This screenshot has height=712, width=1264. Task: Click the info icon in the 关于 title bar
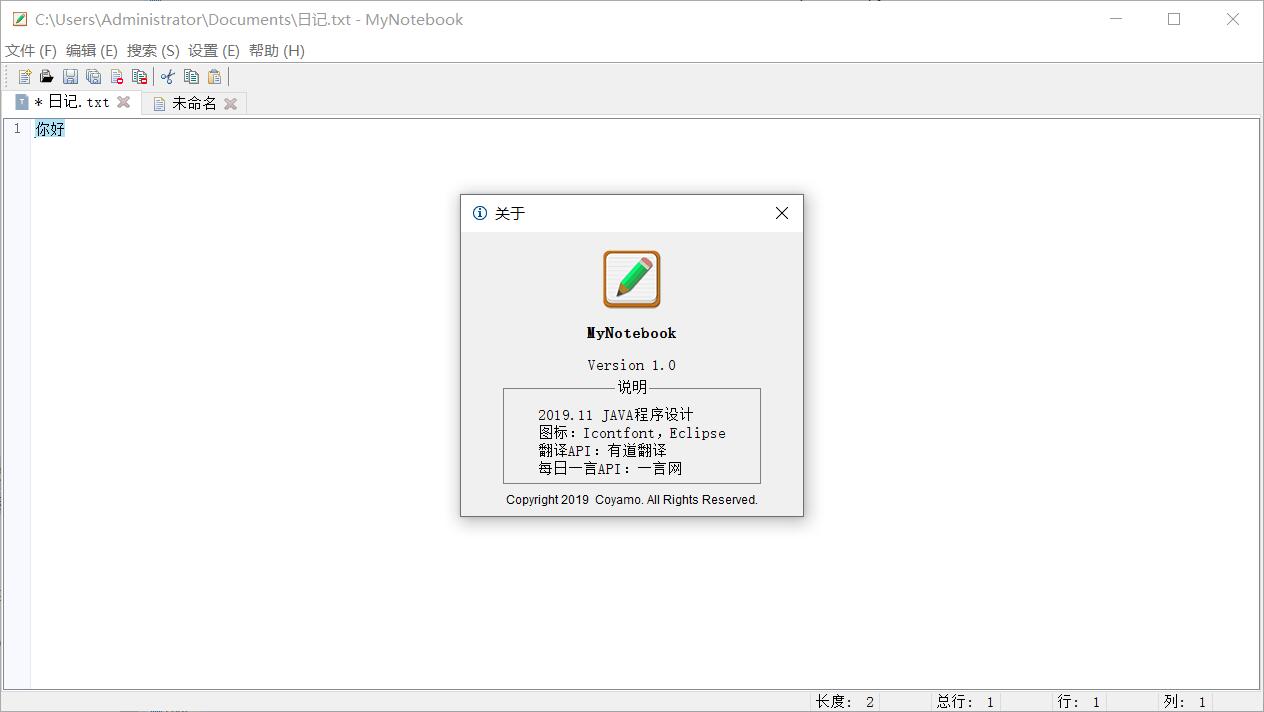point(480,213)
